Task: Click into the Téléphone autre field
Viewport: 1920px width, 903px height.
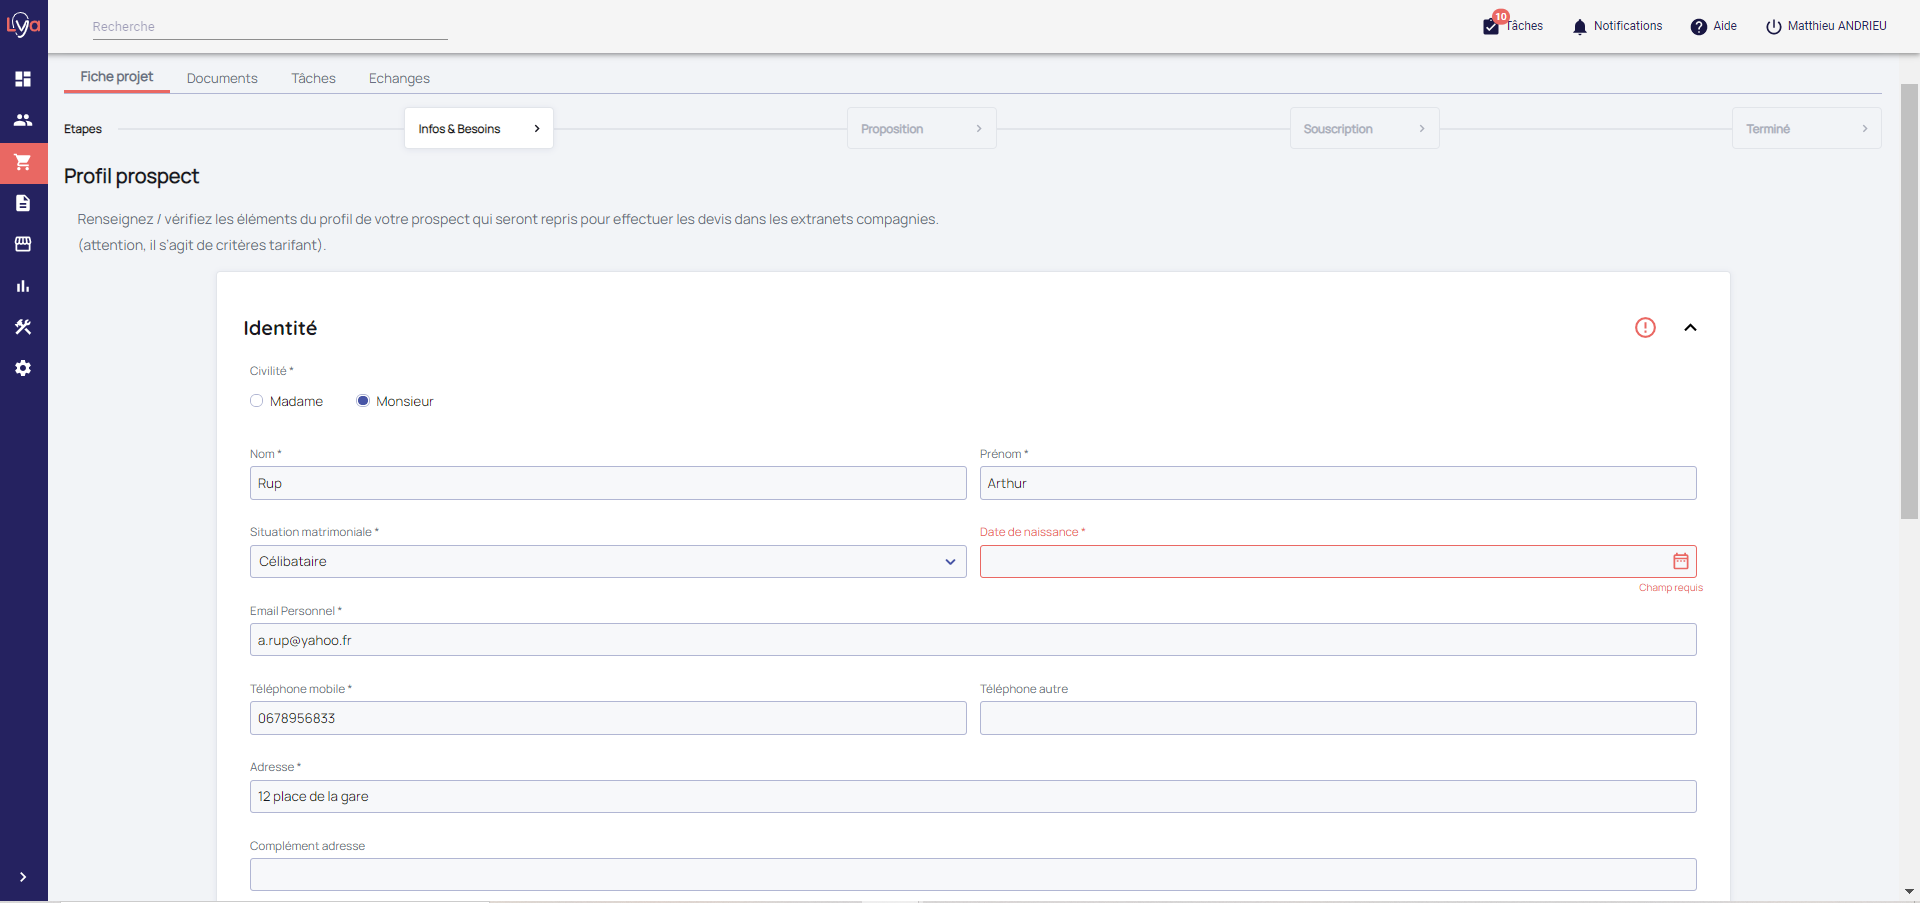Action: 1337,718
